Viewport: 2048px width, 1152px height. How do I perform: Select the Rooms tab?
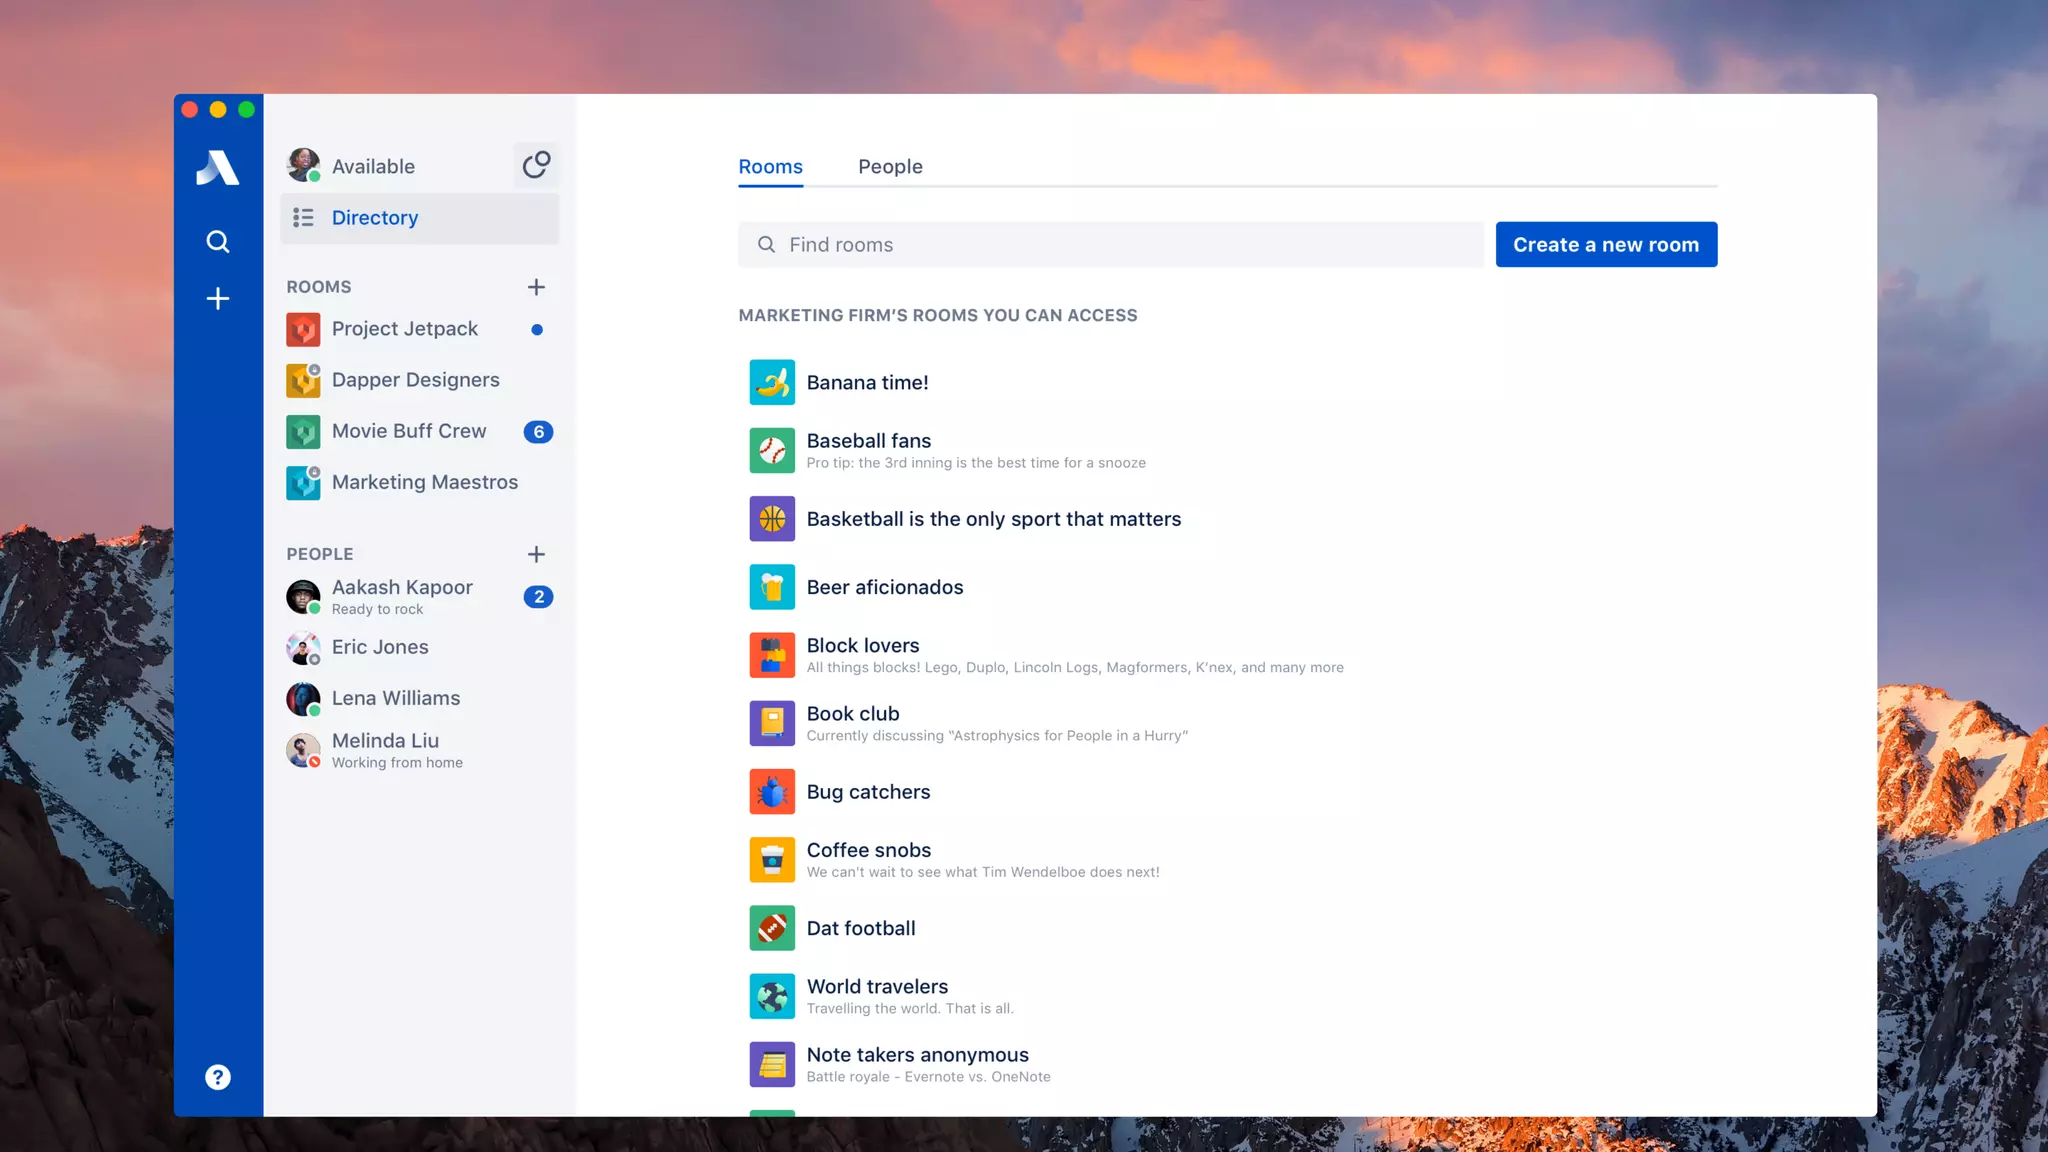pyautogui.click(x=770, y=166)
